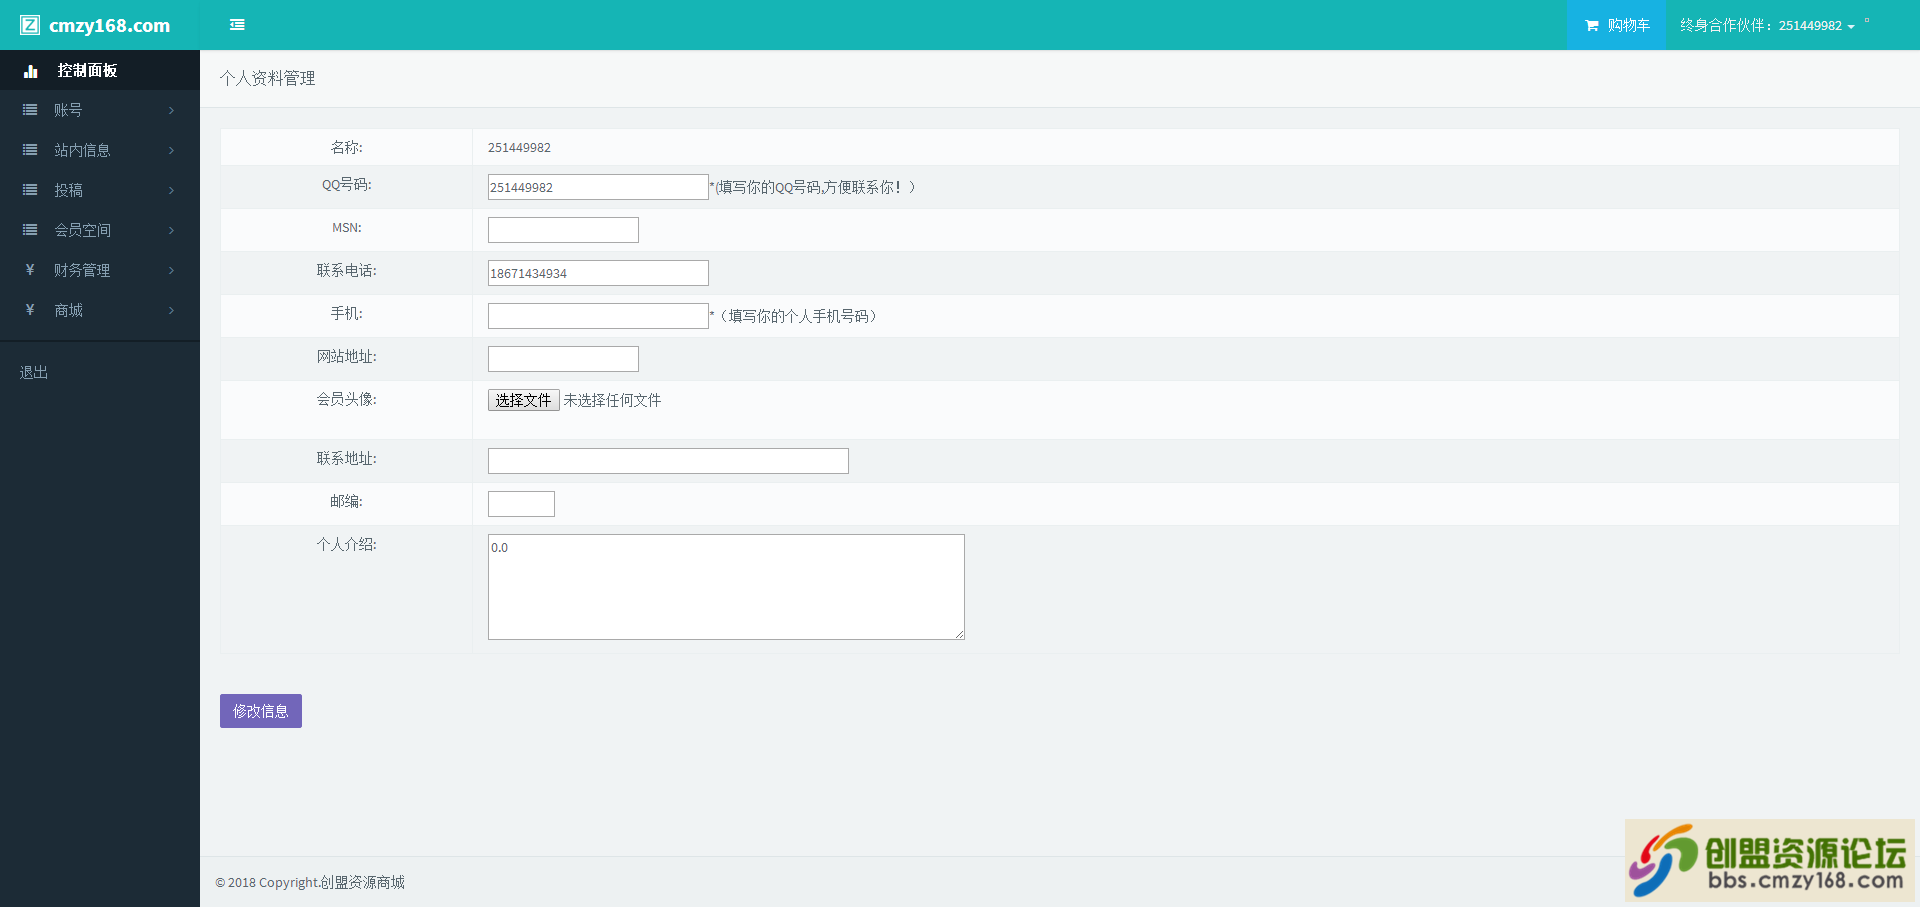Expand the 商城 menu chevron
Image resolution: width=1920 pixels, height=907 pixels.
(171, 310)
